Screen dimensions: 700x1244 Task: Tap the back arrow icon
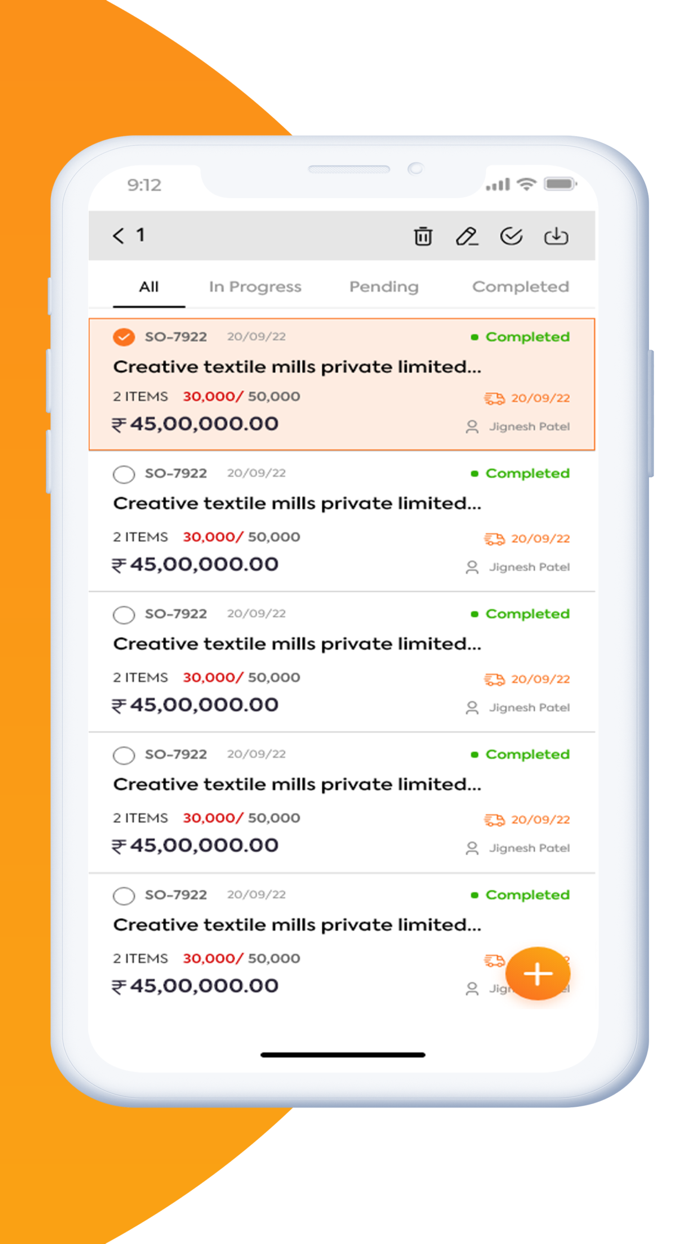click(x=119, y=236)
